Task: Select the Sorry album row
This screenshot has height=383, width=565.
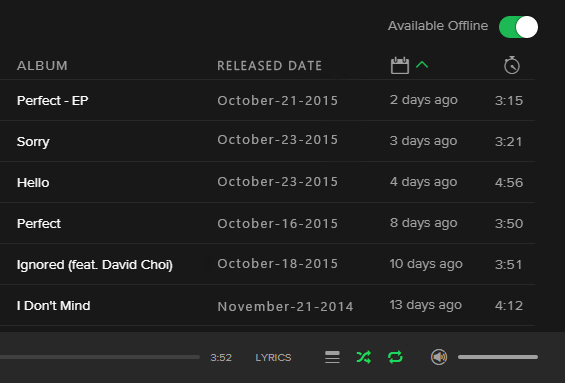Action: click(x=267, y=141)
